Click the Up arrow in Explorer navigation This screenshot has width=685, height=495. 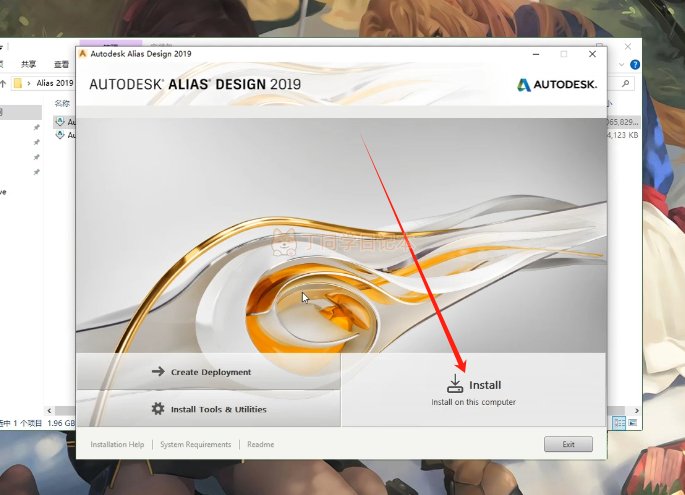point(3,83)
